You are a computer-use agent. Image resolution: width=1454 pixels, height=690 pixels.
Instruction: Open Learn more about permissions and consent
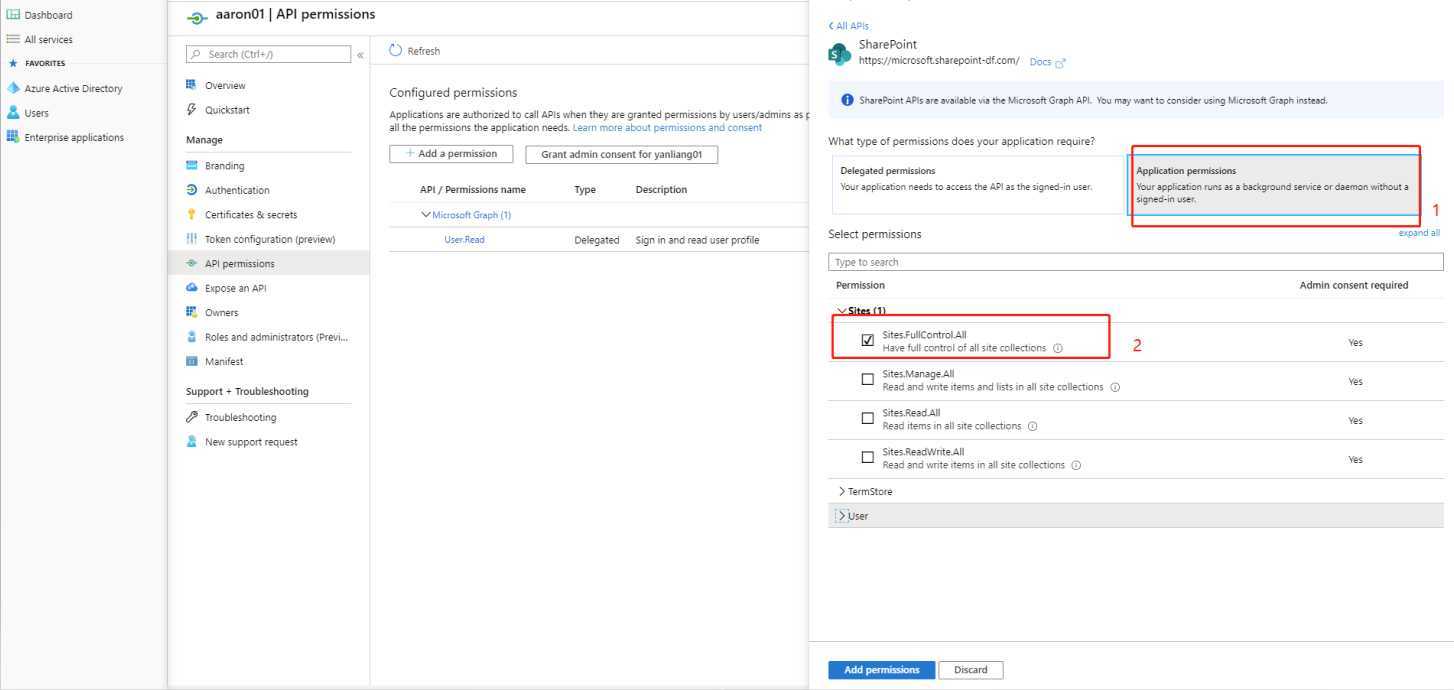pyautogui.click(x=667, y=128)
